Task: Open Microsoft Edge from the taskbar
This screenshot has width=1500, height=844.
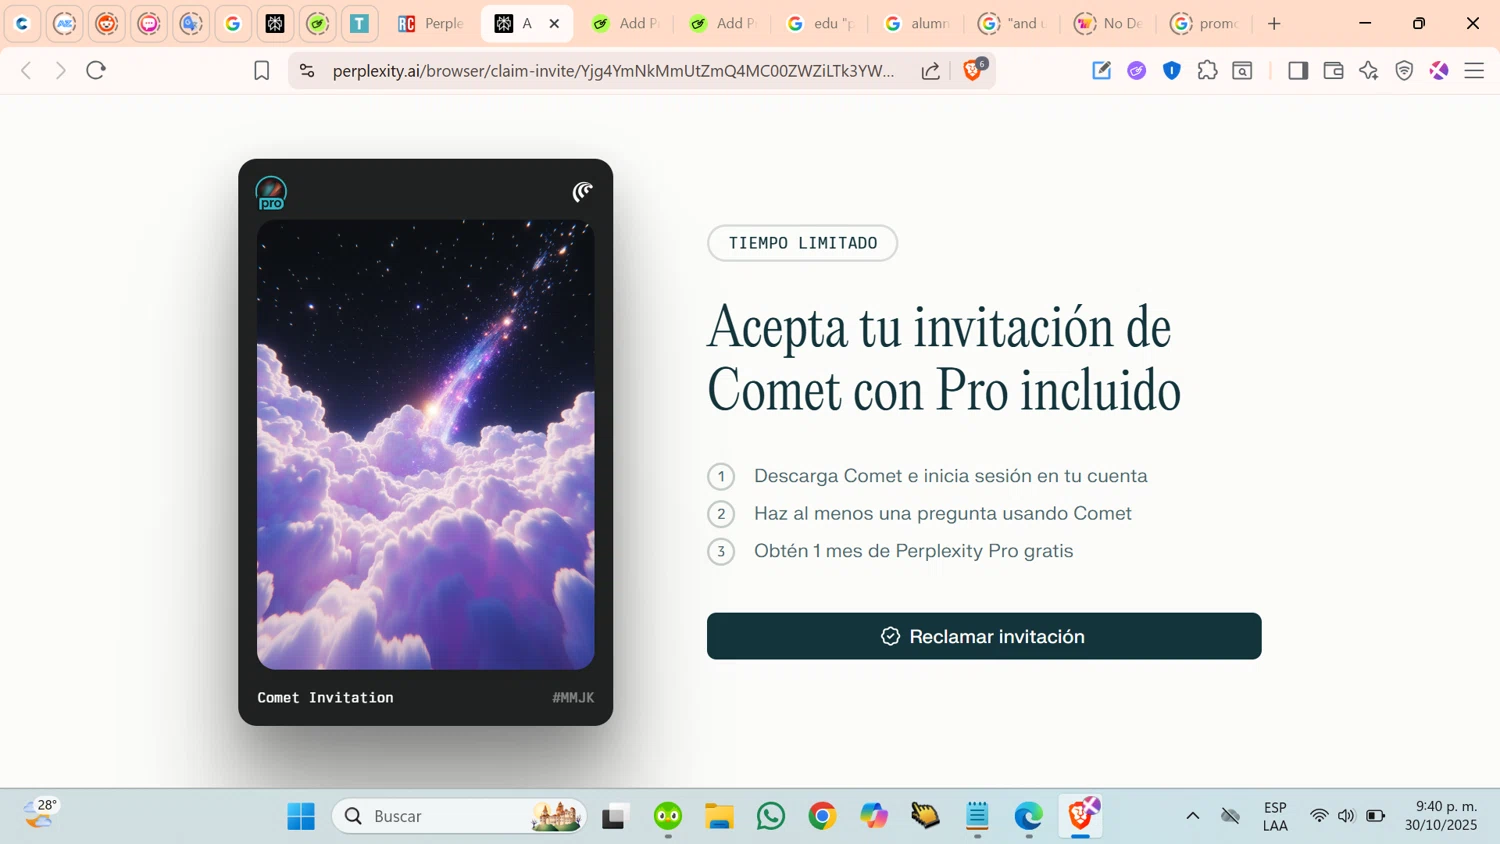Action: [x=1028, y=816]
